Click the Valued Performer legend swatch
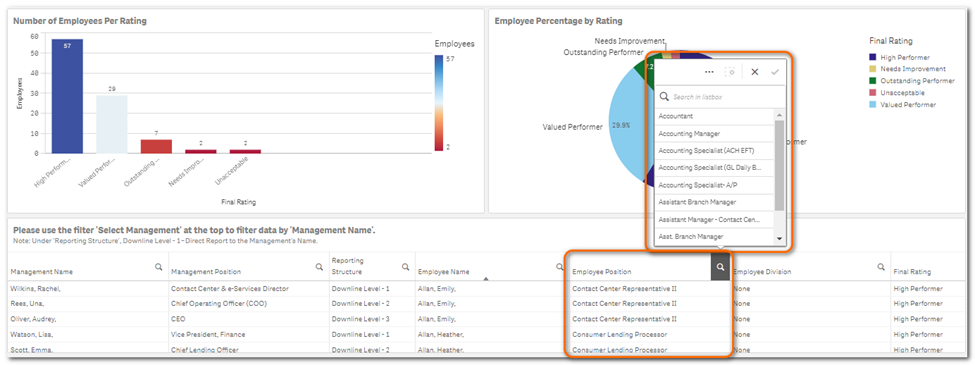This screenshot has width=975, height=365. click(872, 104)
